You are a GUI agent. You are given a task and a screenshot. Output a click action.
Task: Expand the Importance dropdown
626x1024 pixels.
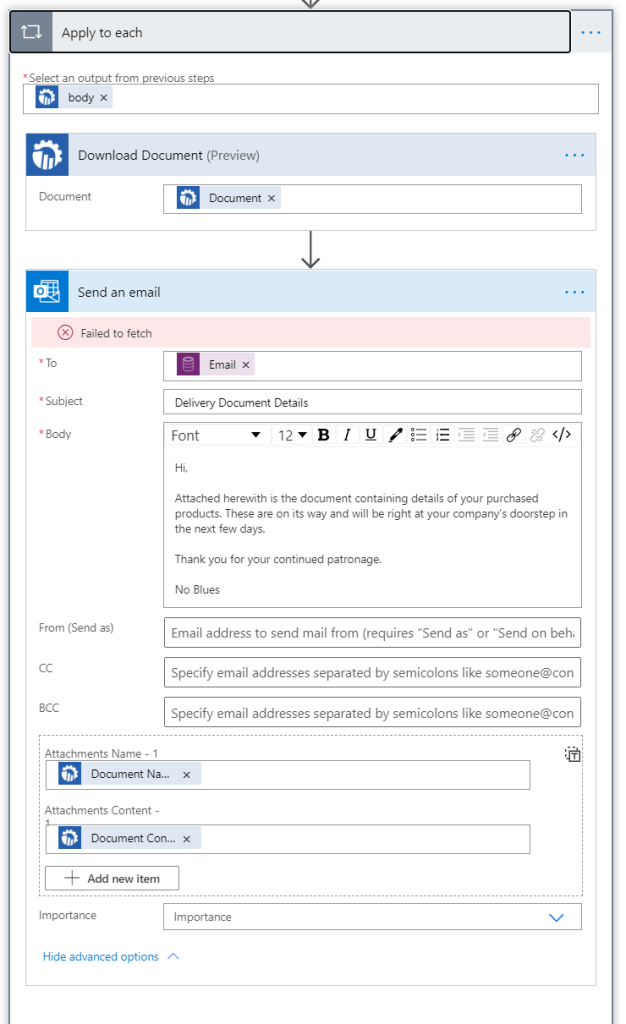(x=557, y=917)
